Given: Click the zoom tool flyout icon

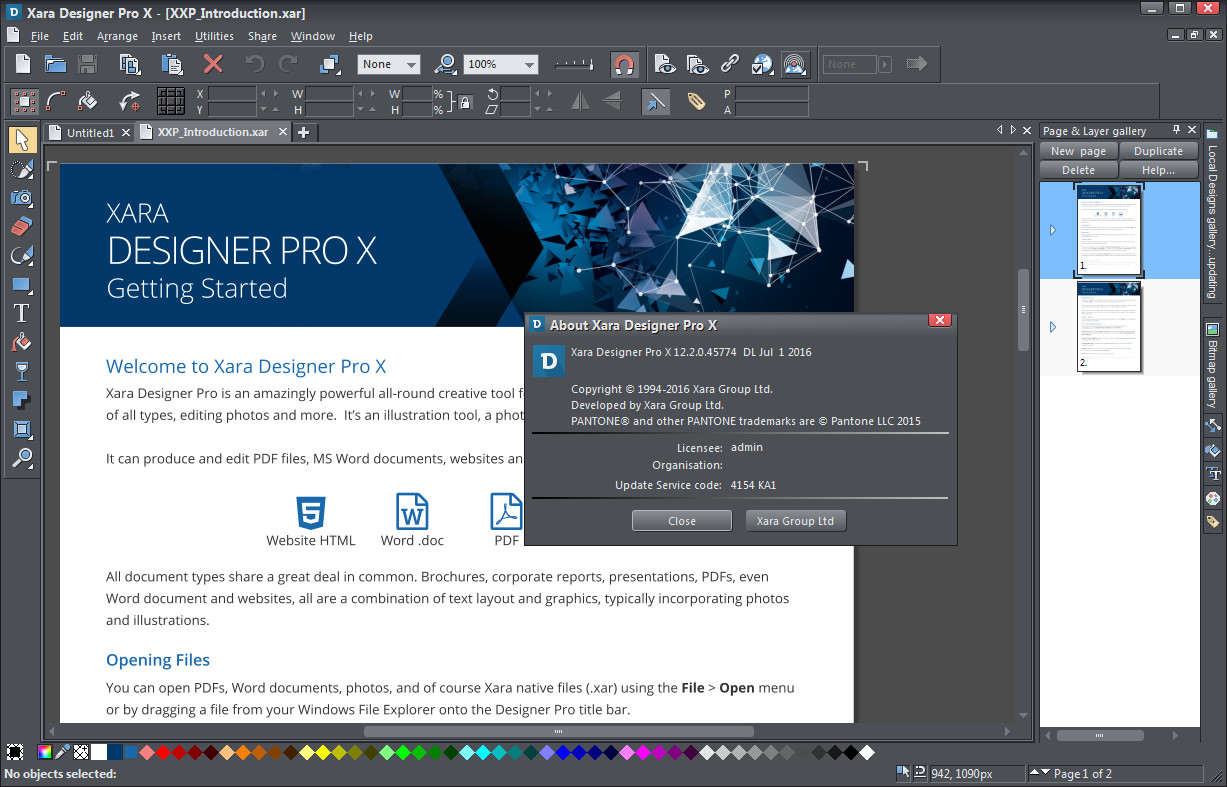Looking at the screenshot, I should coord(446,64).
